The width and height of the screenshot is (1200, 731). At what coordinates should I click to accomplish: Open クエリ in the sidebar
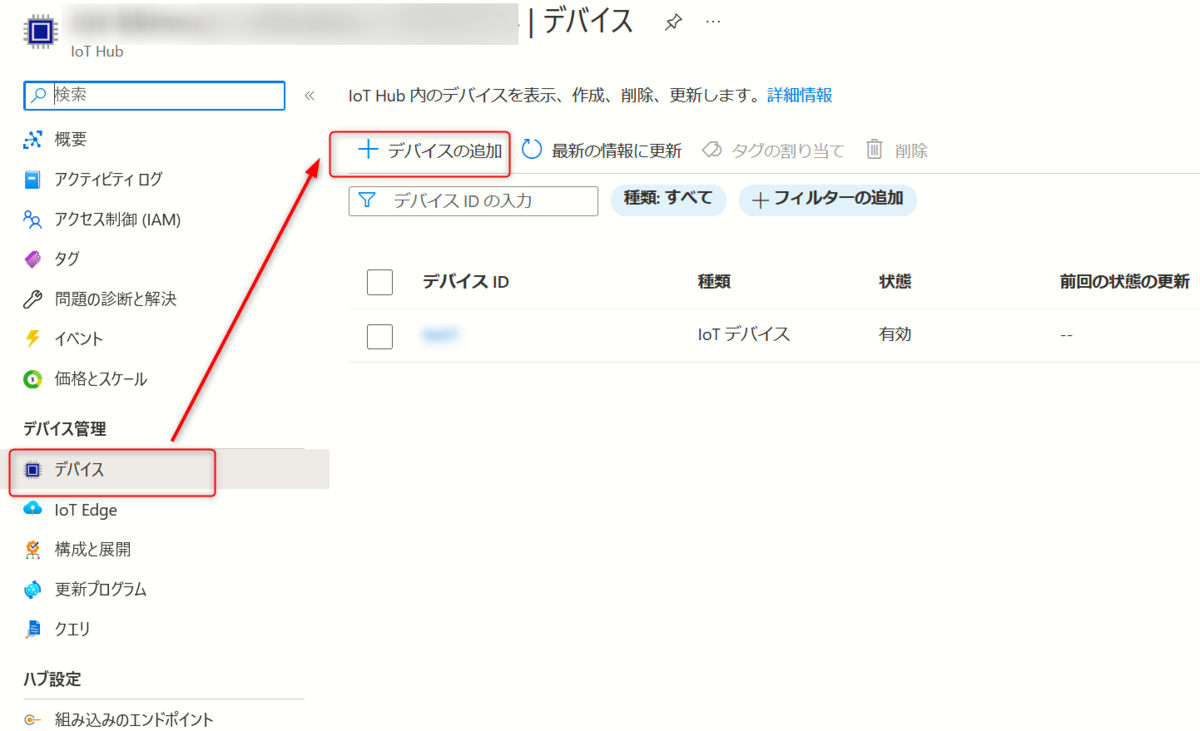coord(72,629)
